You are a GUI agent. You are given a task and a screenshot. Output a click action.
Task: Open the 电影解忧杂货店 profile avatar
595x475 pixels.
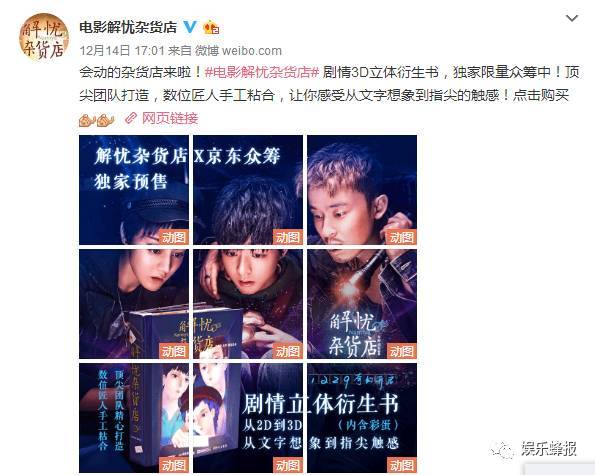44,37
